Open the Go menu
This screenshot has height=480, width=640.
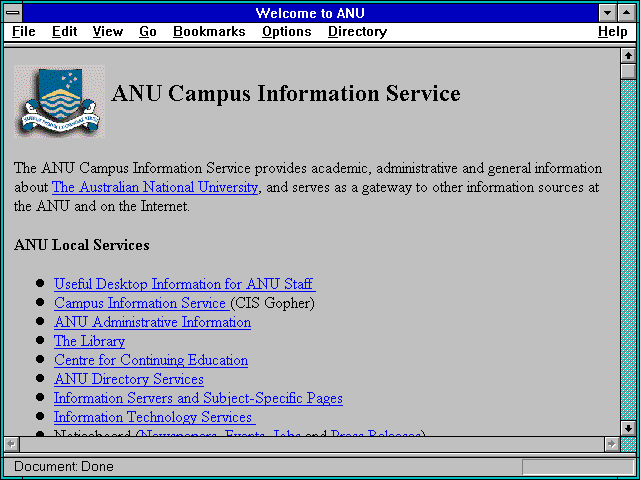click(x=148, y=31)
